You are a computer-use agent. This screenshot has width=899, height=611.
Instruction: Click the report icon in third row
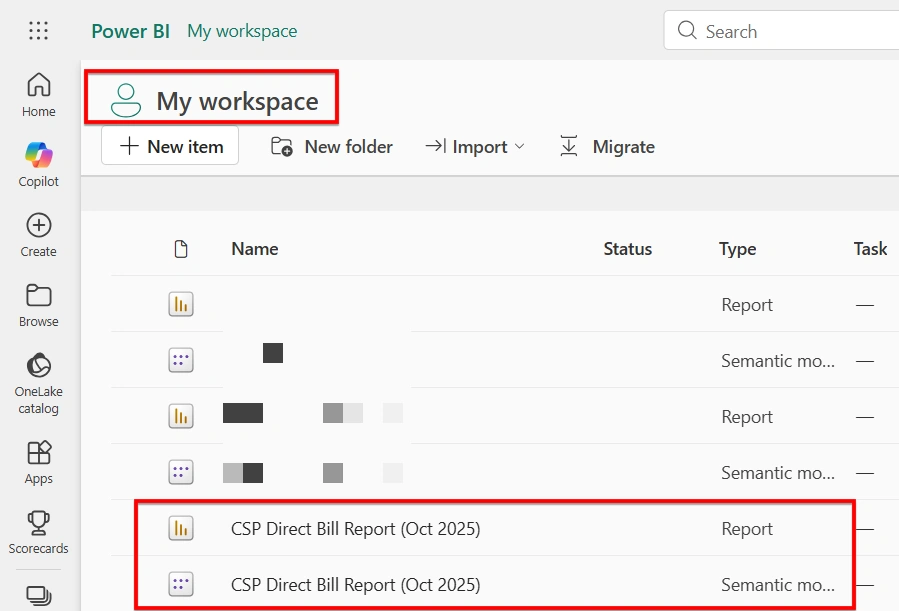tap(181, 416)
